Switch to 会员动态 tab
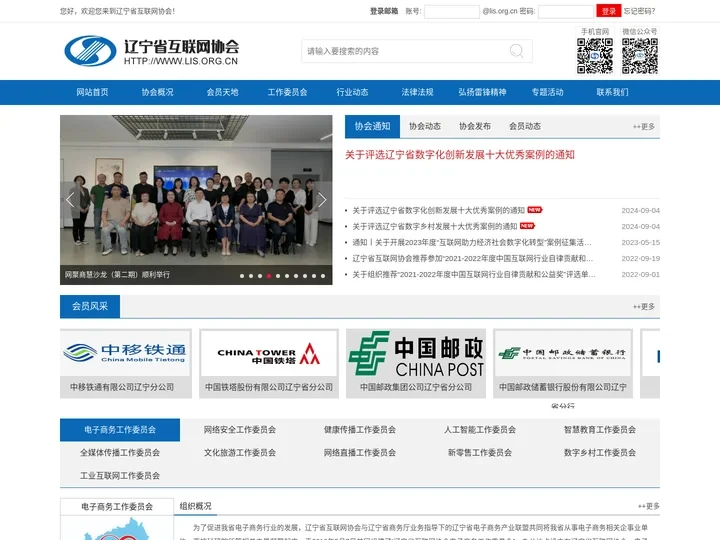Viewport: 720px width, 540px height. 525,126
